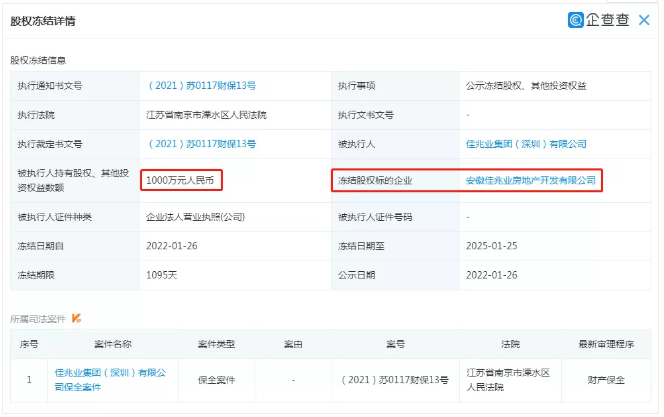Click the orange icon beside 所属司法案件
The height and width of the screenshot is (417, 664).
76,318
